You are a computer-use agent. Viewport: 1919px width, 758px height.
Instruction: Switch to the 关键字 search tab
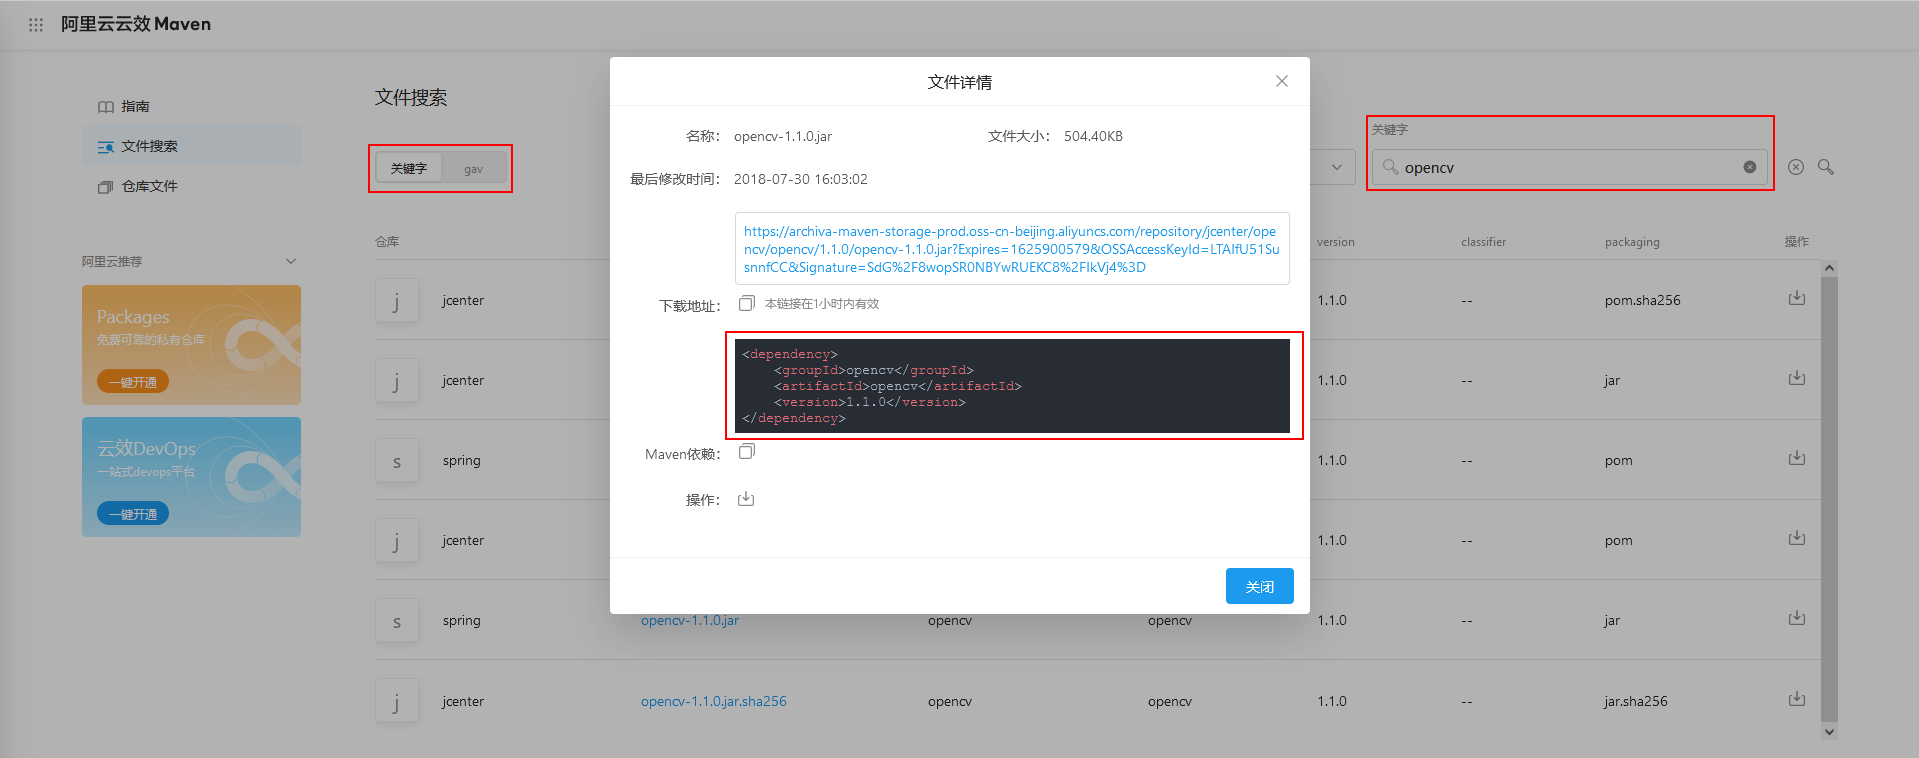[408, 168]
